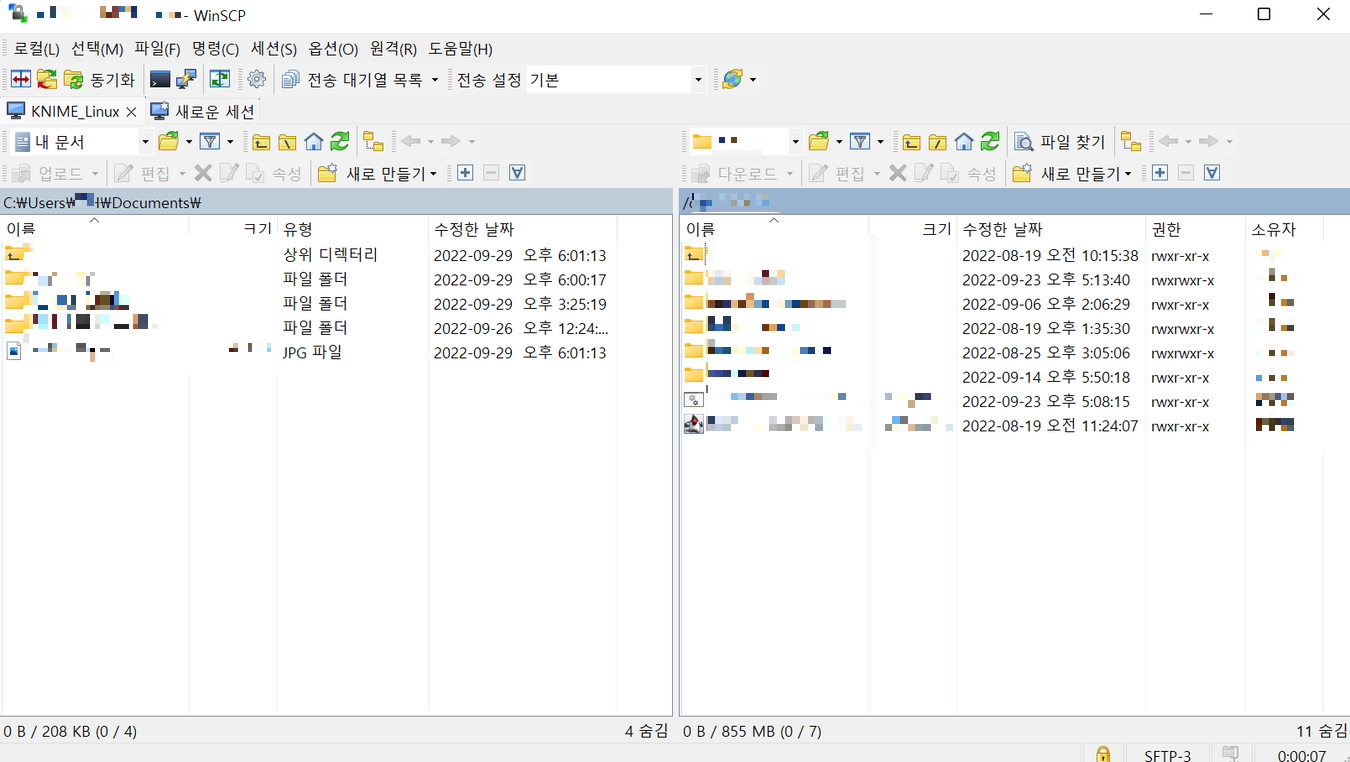
Task: Refresh the local panel file list
Action: pyautogui.click(x=340, y=142)
